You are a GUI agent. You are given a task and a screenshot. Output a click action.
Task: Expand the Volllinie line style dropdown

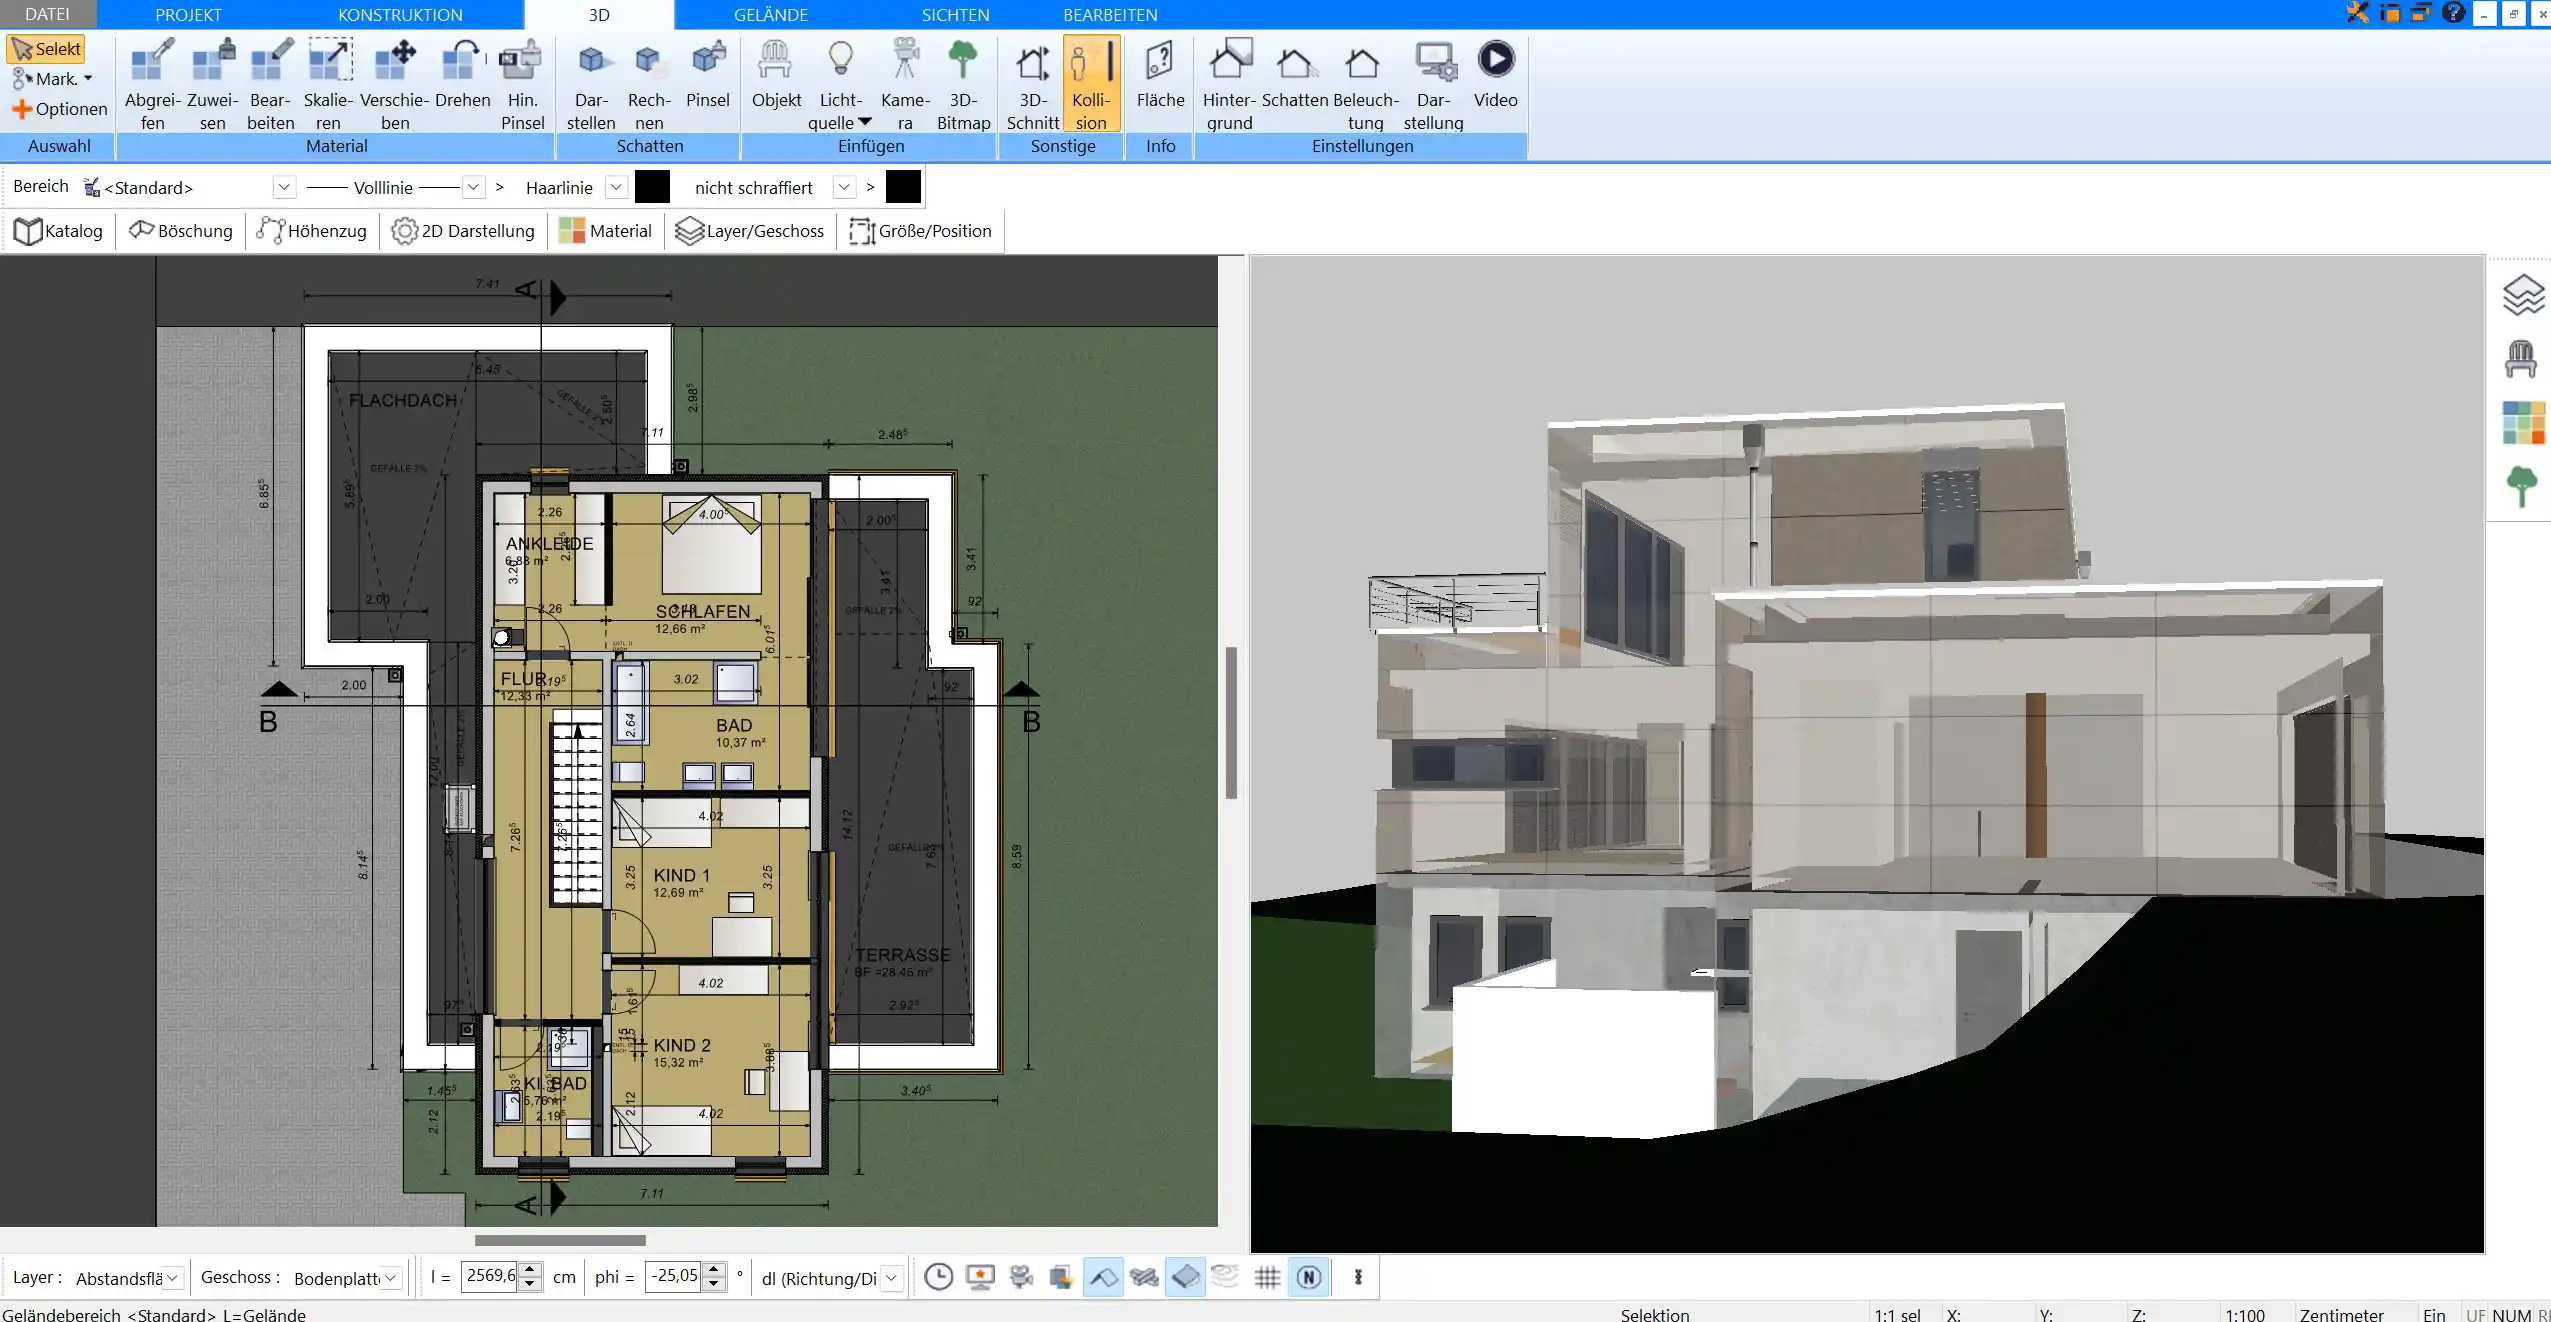tap(474, 187)
